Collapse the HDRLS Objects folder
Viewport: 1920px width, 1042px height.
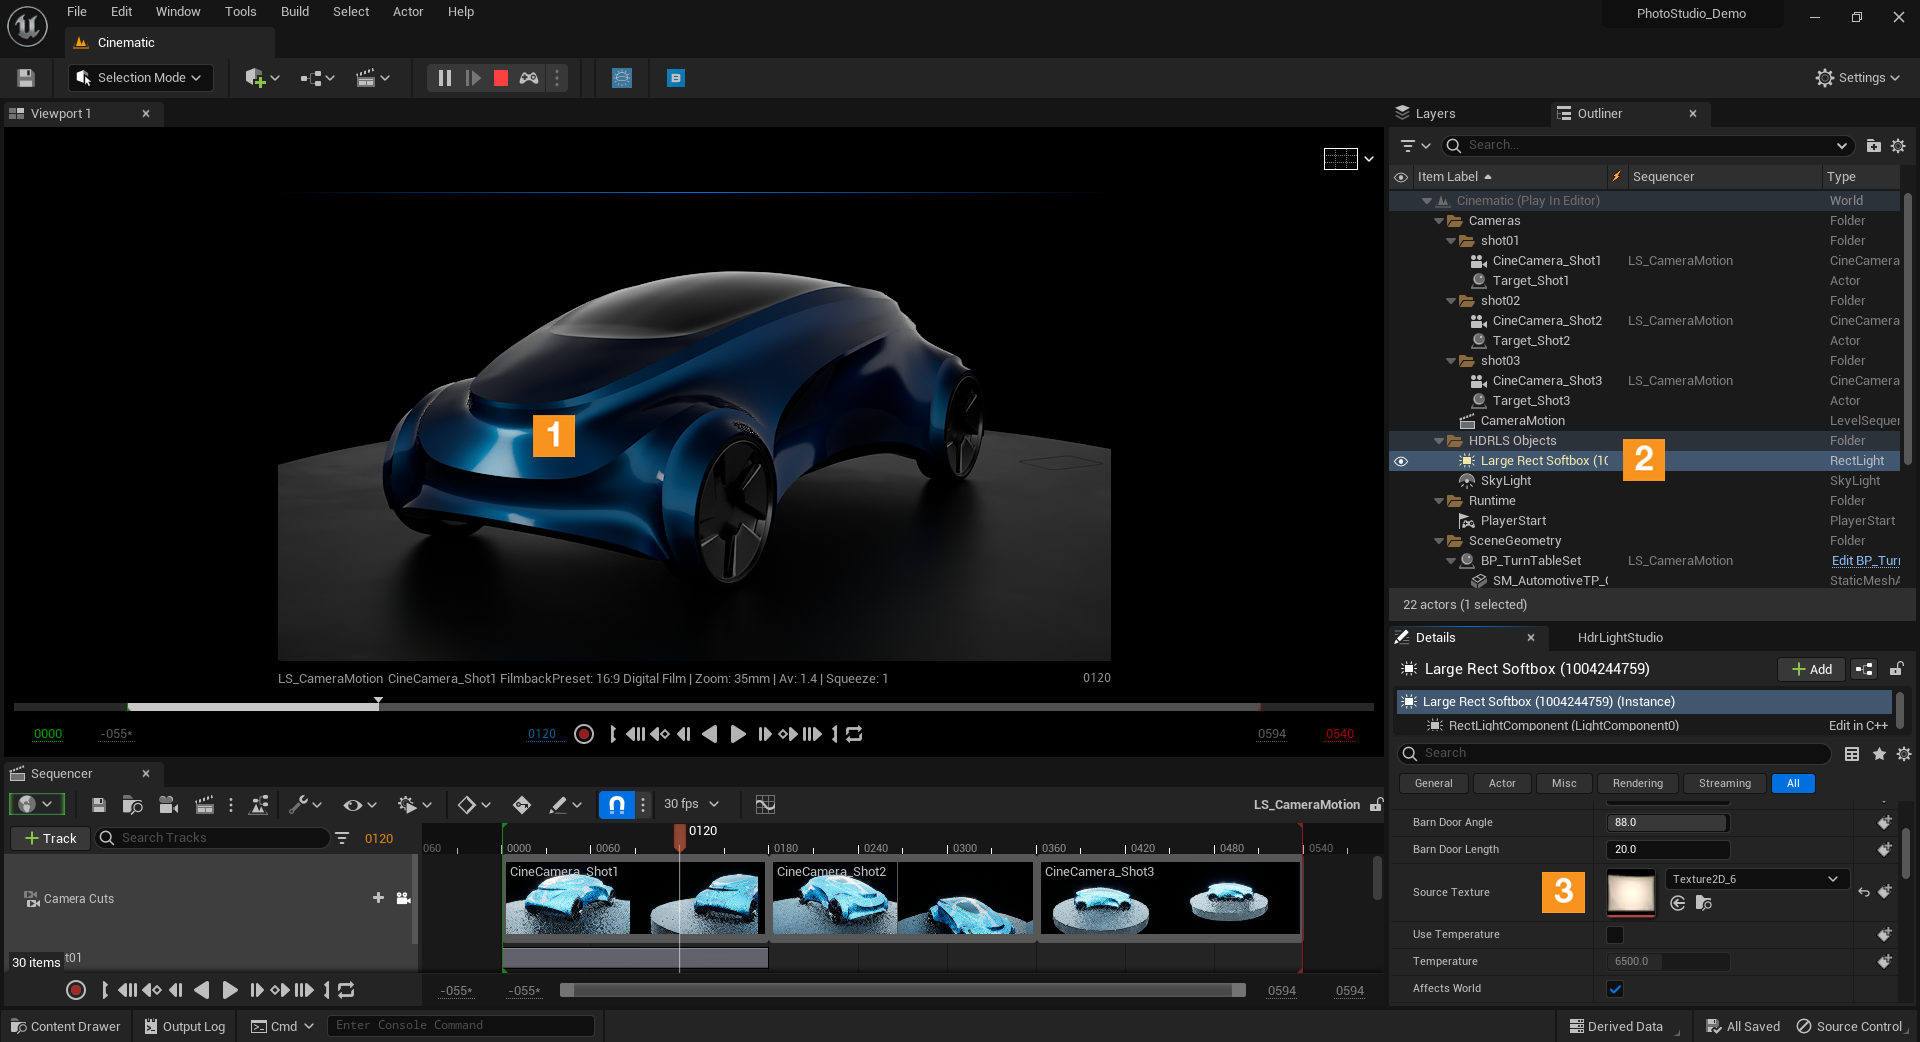[1439, 441]
